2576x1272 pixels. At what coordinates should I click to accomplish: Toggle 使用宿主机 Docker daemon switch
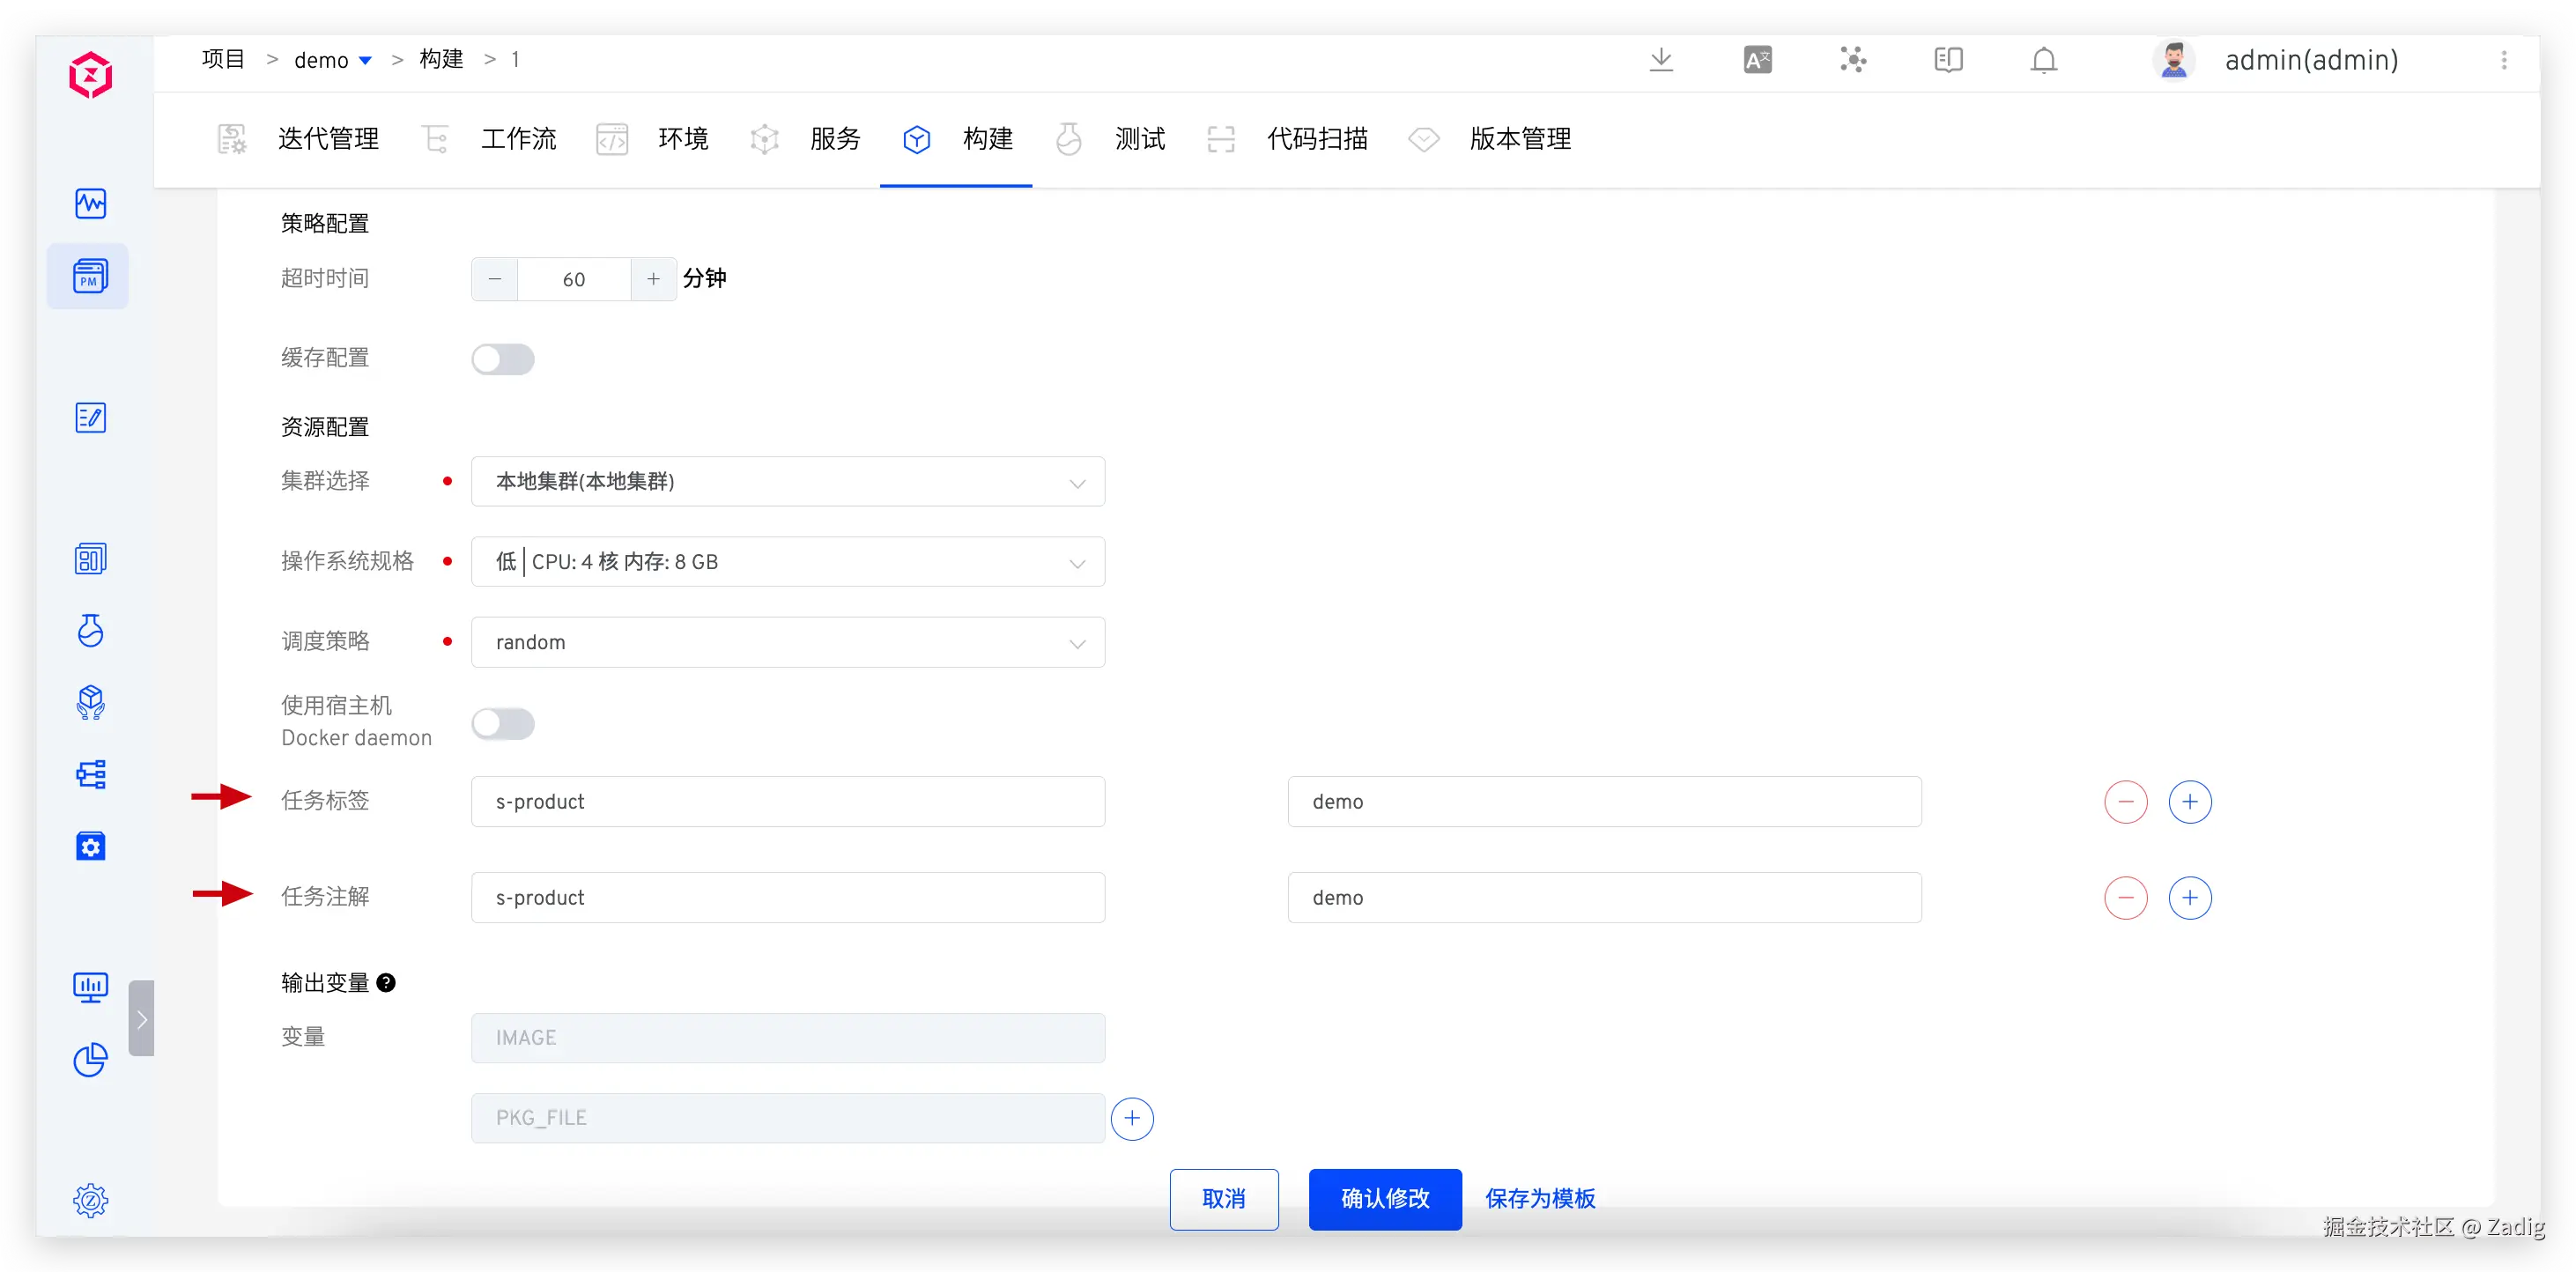pos(503,723)
